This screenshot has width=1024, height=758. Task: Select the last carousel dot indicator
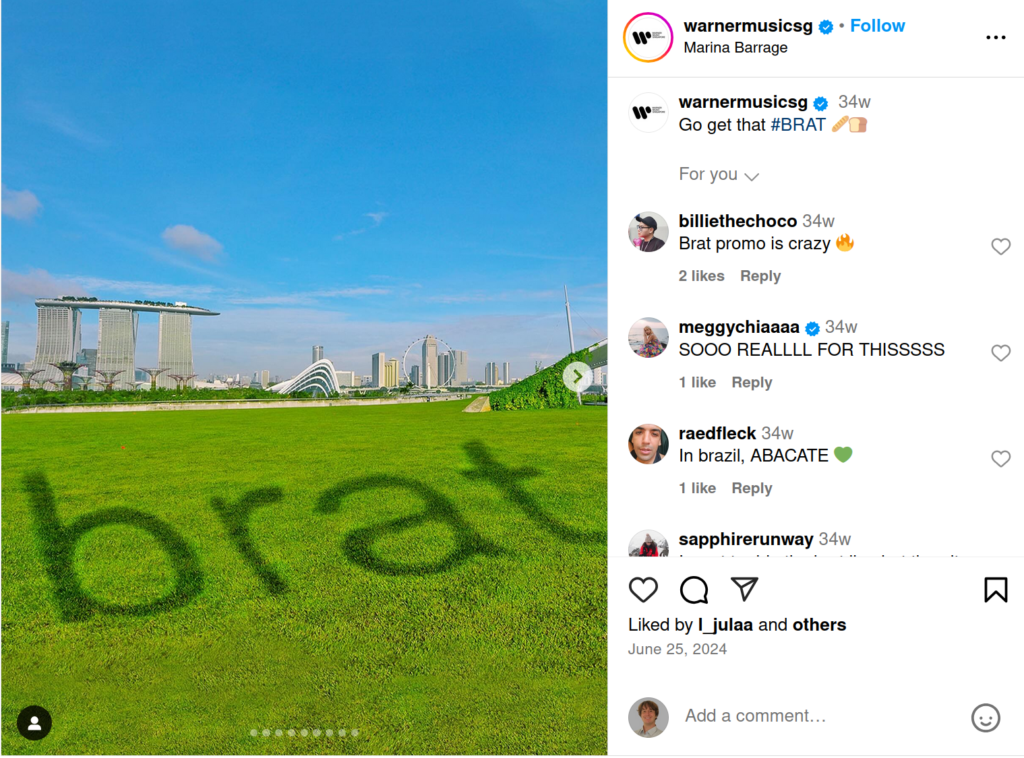[355, 733]
